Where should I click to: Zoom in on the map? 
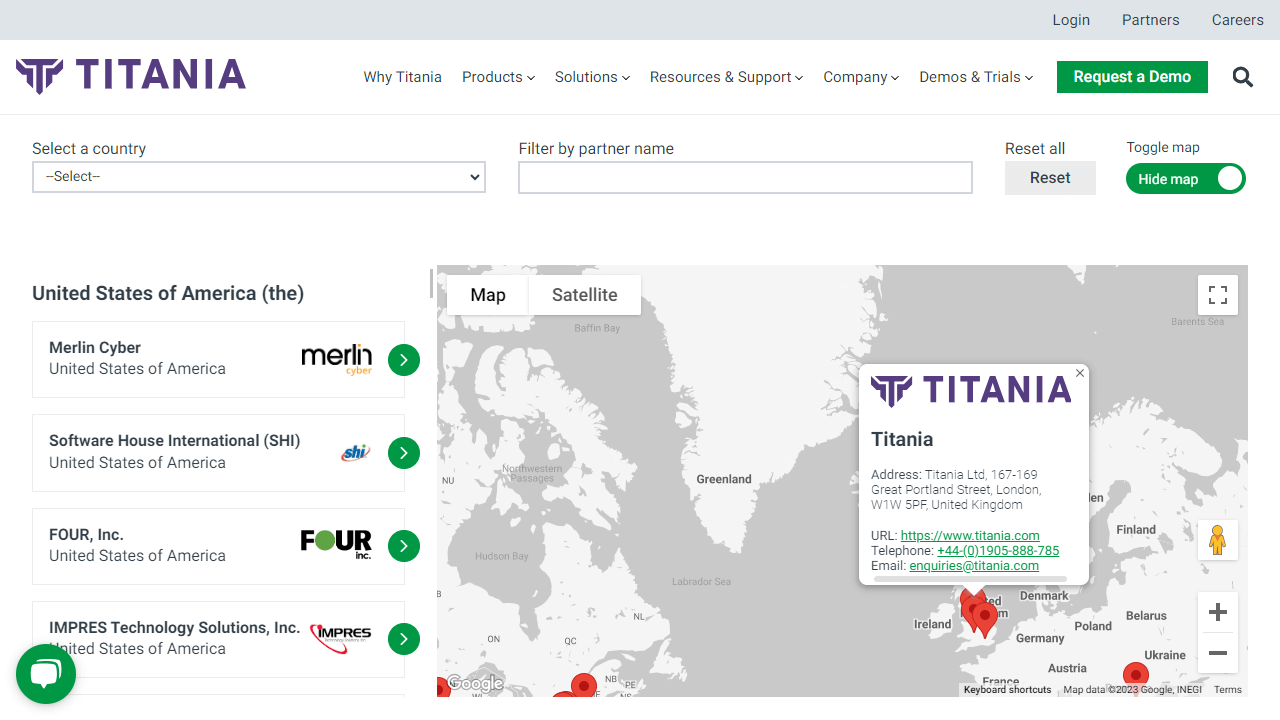tap(1218, 612)
